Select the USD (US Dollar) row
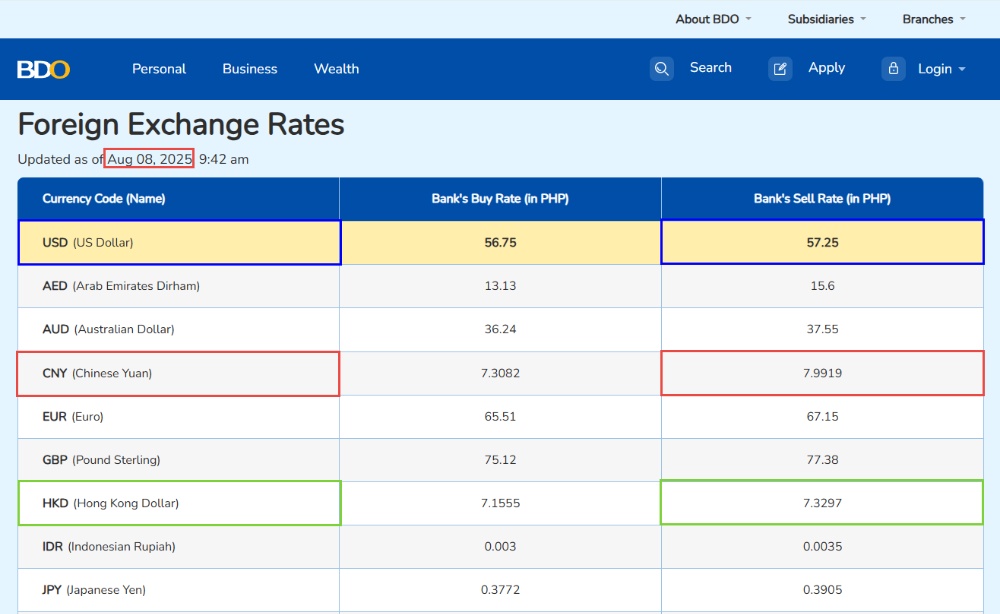1000x614 pixels. click(500, 242)
